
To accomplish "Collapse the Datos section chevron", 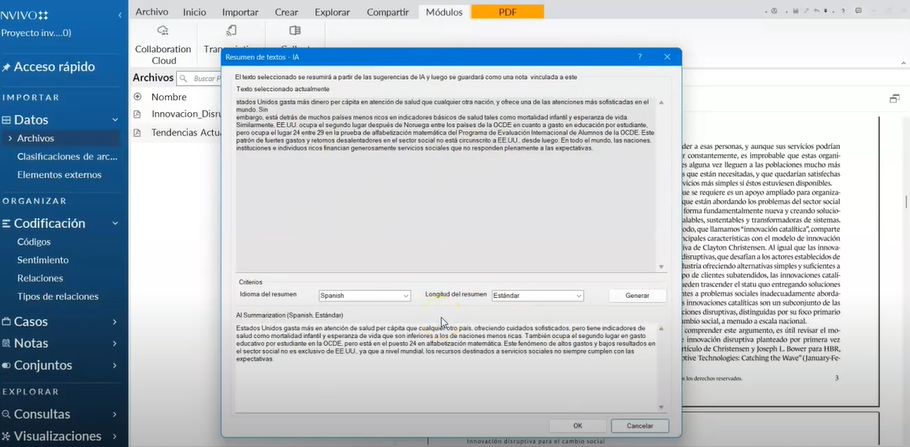I will click(x=115, y=120).
